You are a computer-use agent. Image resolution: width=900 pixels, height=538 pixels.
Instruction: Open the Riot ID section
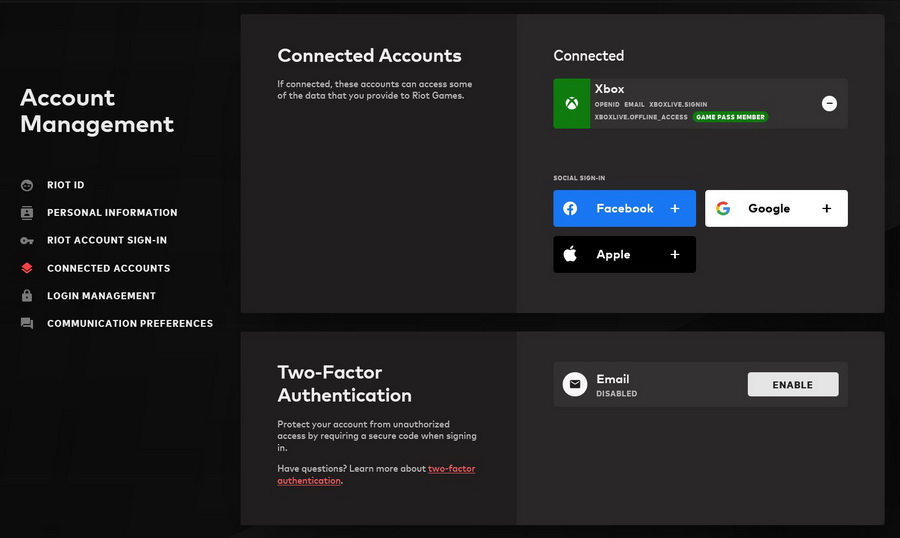point(66,185)
